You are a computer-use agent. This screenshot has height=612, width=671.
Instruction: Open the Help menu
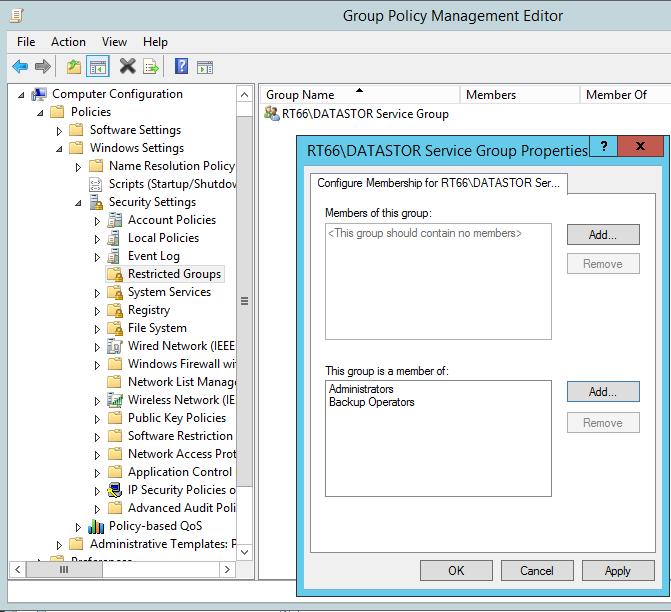click(x=155, y=42)
